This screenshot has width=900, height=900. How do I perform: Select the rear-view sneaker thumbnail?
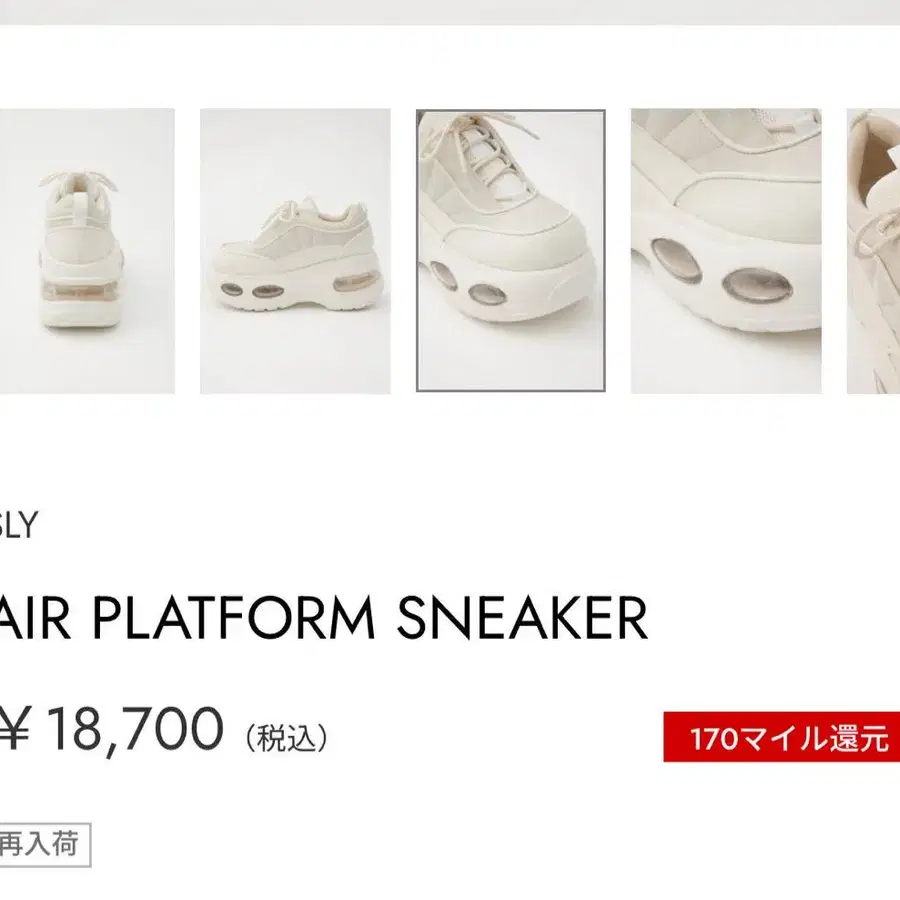[x=87, y=251]
